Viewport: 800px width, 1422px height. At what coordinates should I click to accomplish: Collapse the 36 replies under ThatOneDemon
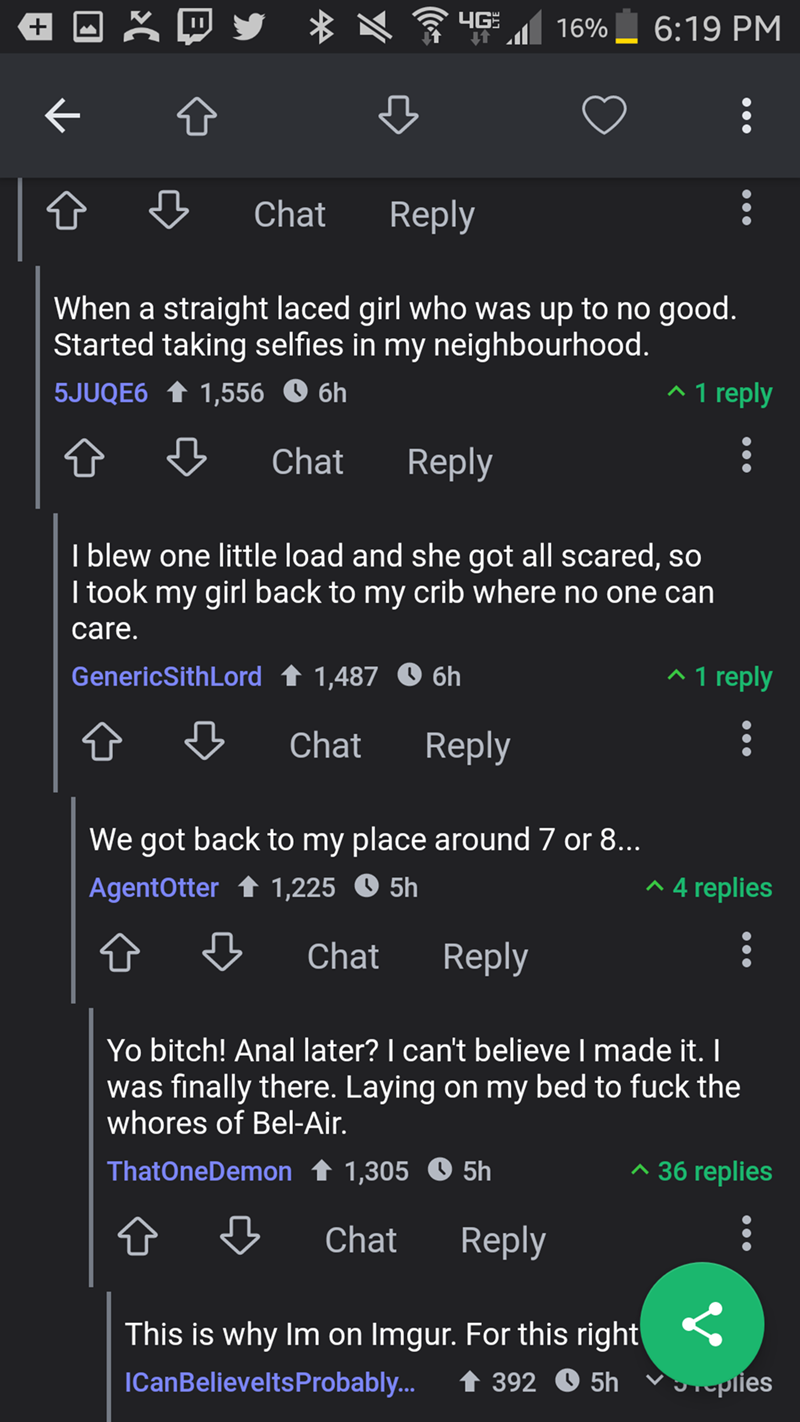pos(702,1171)
